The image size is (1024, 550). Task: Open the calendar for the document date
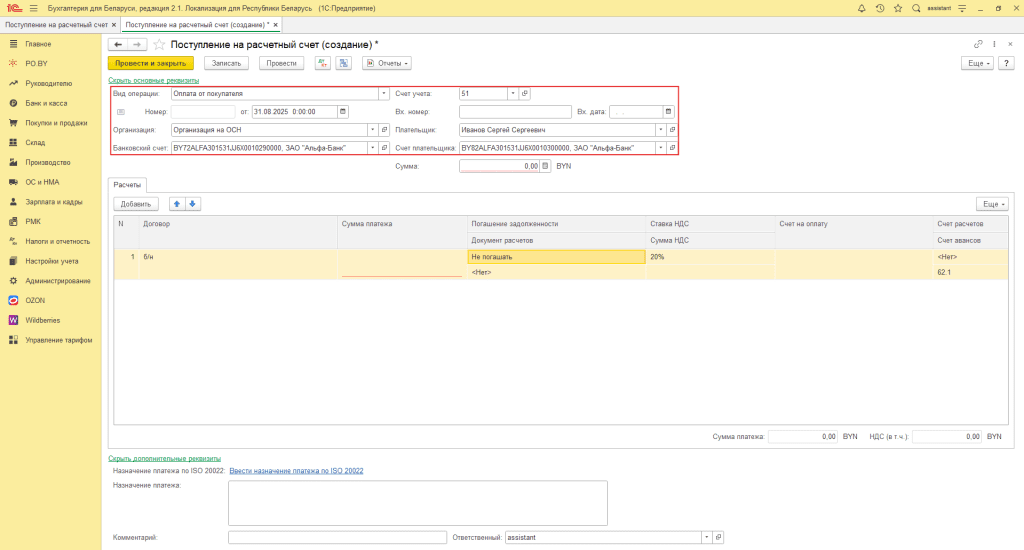tap(343, 112)
